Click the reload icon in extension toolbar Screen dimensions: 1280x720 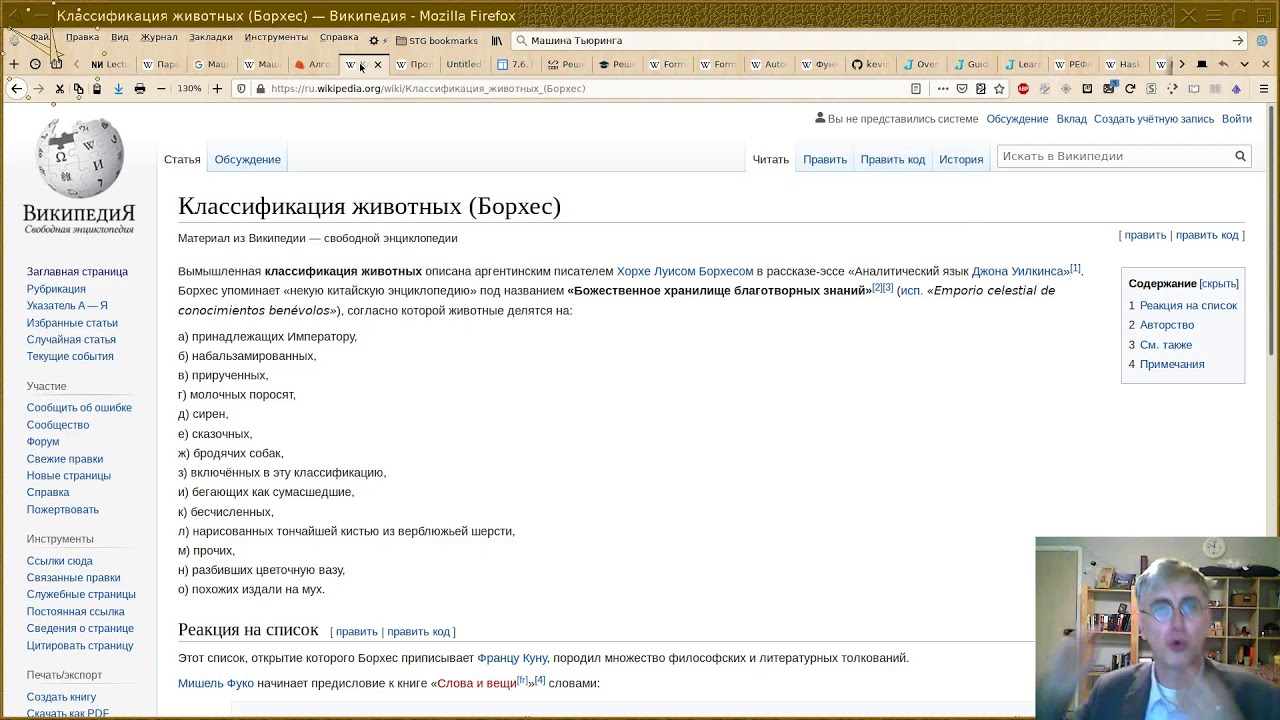1130,89
